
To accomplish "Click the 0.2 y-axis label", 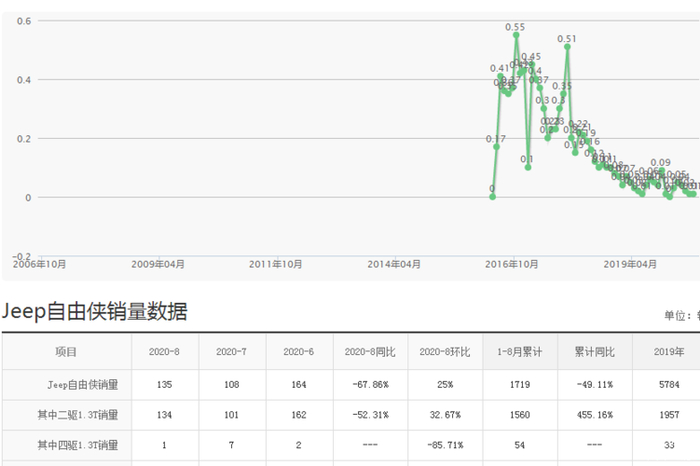I will (24, 139).
